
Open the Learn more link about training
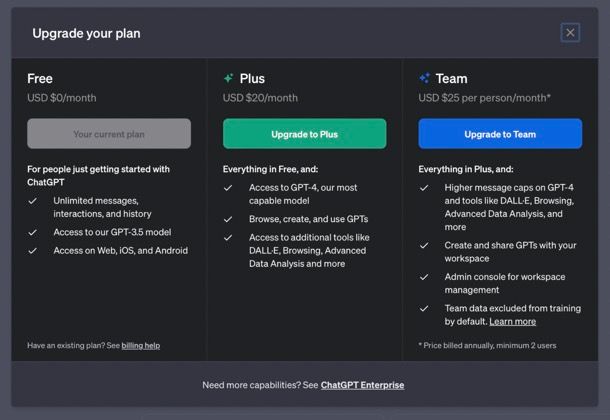tap(512, 322)
